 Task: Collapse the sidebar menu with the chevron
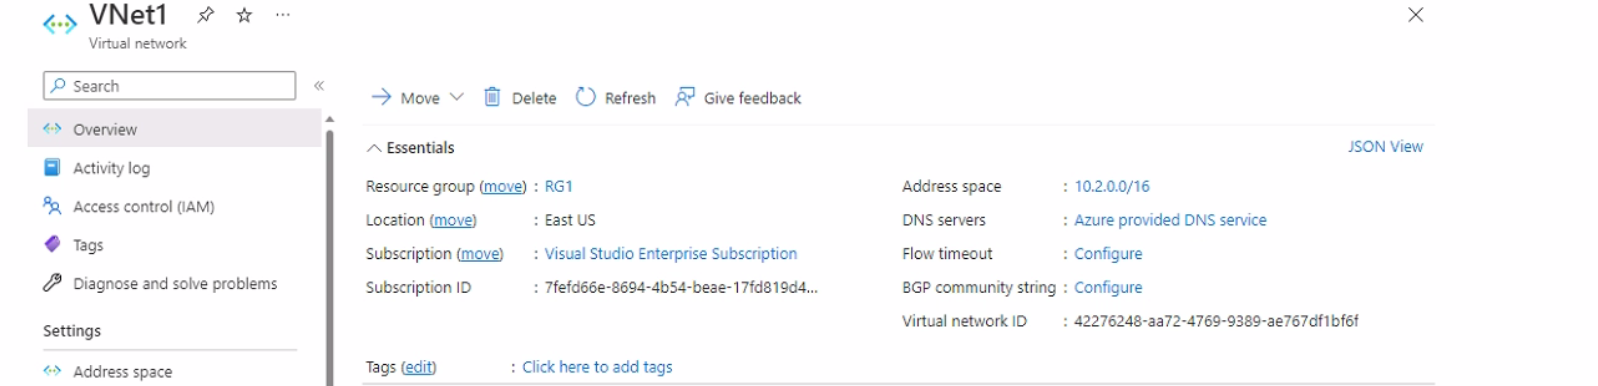(319, 86)
